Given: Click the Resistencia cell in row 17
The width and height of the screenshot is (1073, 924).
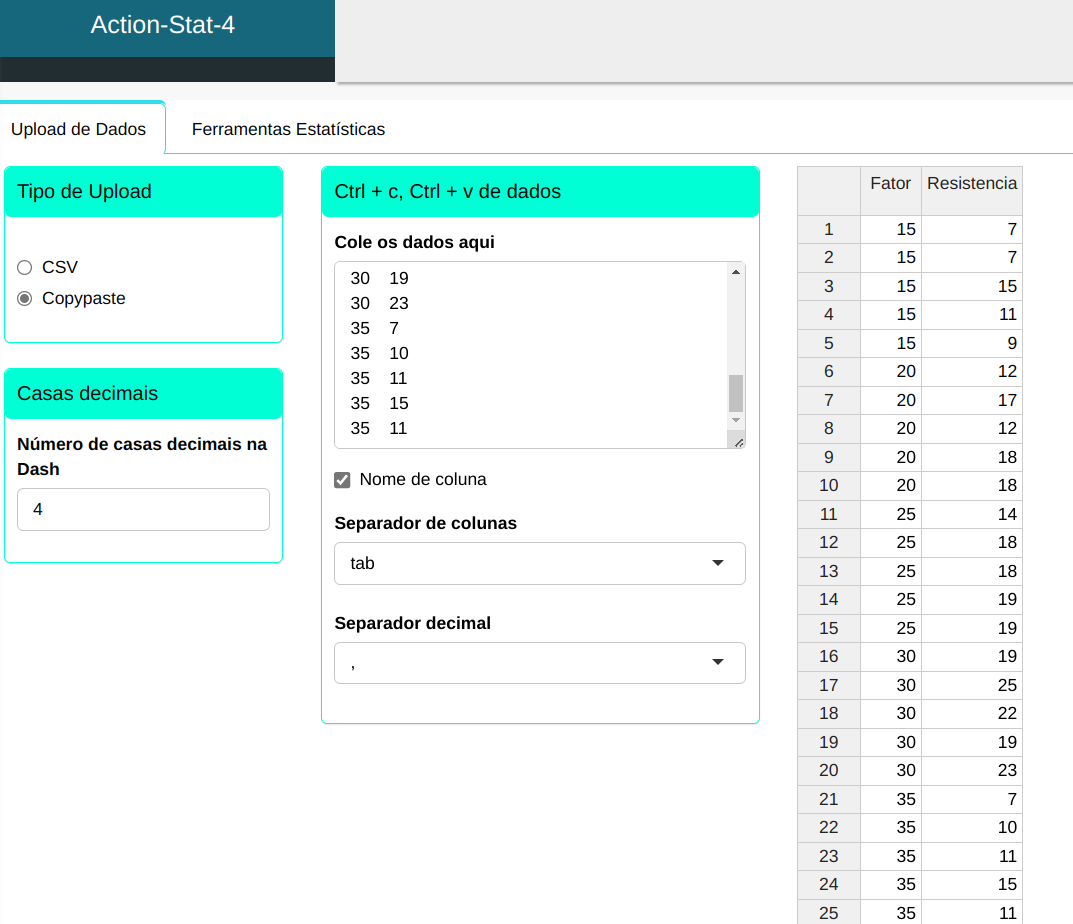Looking at the screenshot, I should coord(971,685).
